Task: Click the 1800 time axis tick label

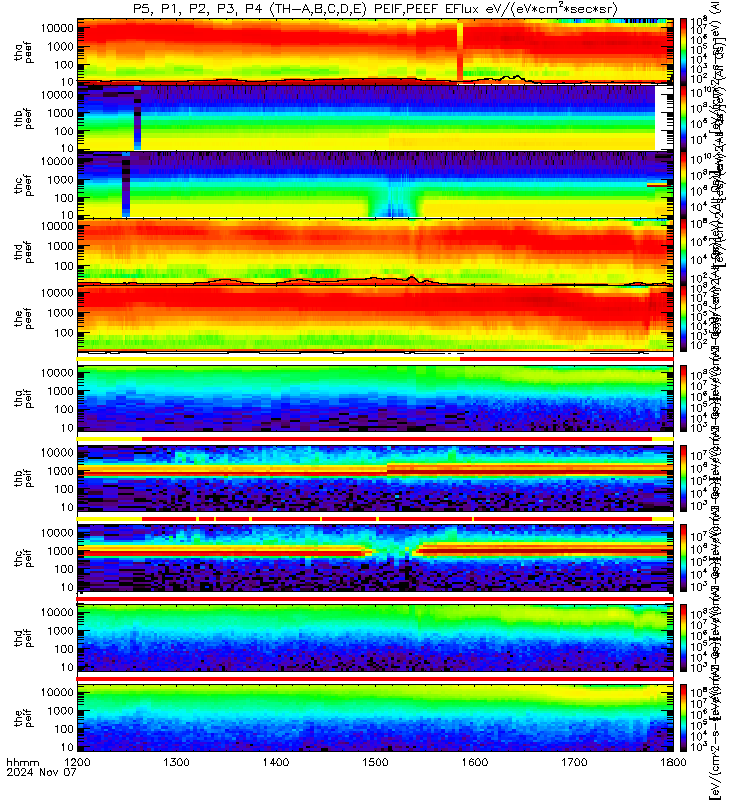Action: click(x=673, y=762)
